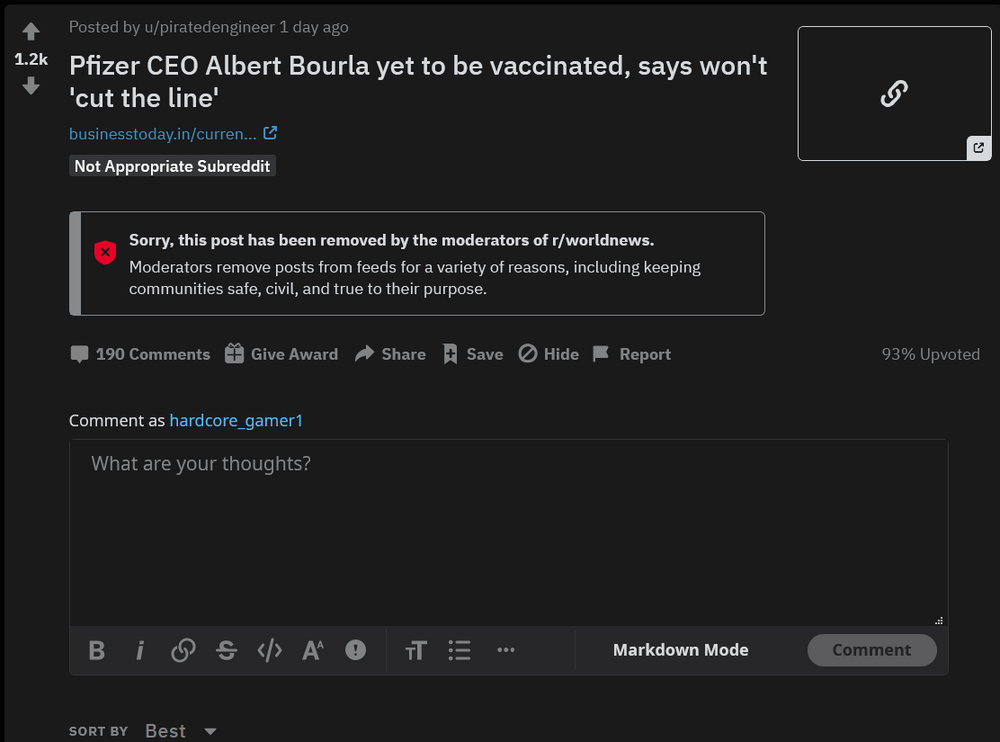Toggle bold formatting in comment editor
Image resolution: width=1000 pixels, height=742 pixels.
coord(97,651)
